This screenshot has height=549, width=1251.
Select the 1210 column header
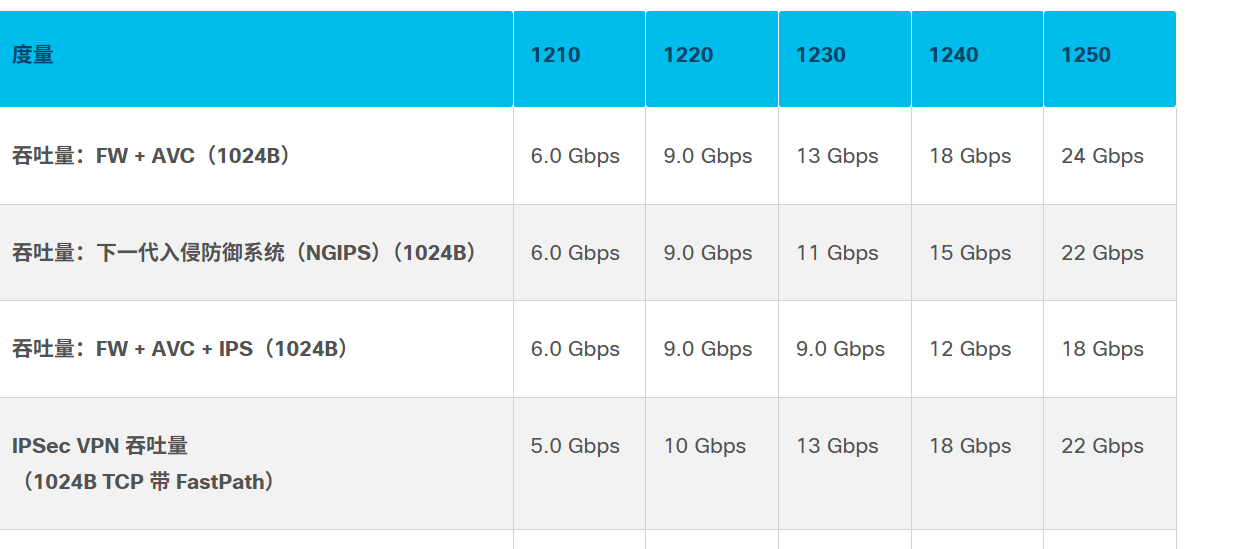point(579,59)
